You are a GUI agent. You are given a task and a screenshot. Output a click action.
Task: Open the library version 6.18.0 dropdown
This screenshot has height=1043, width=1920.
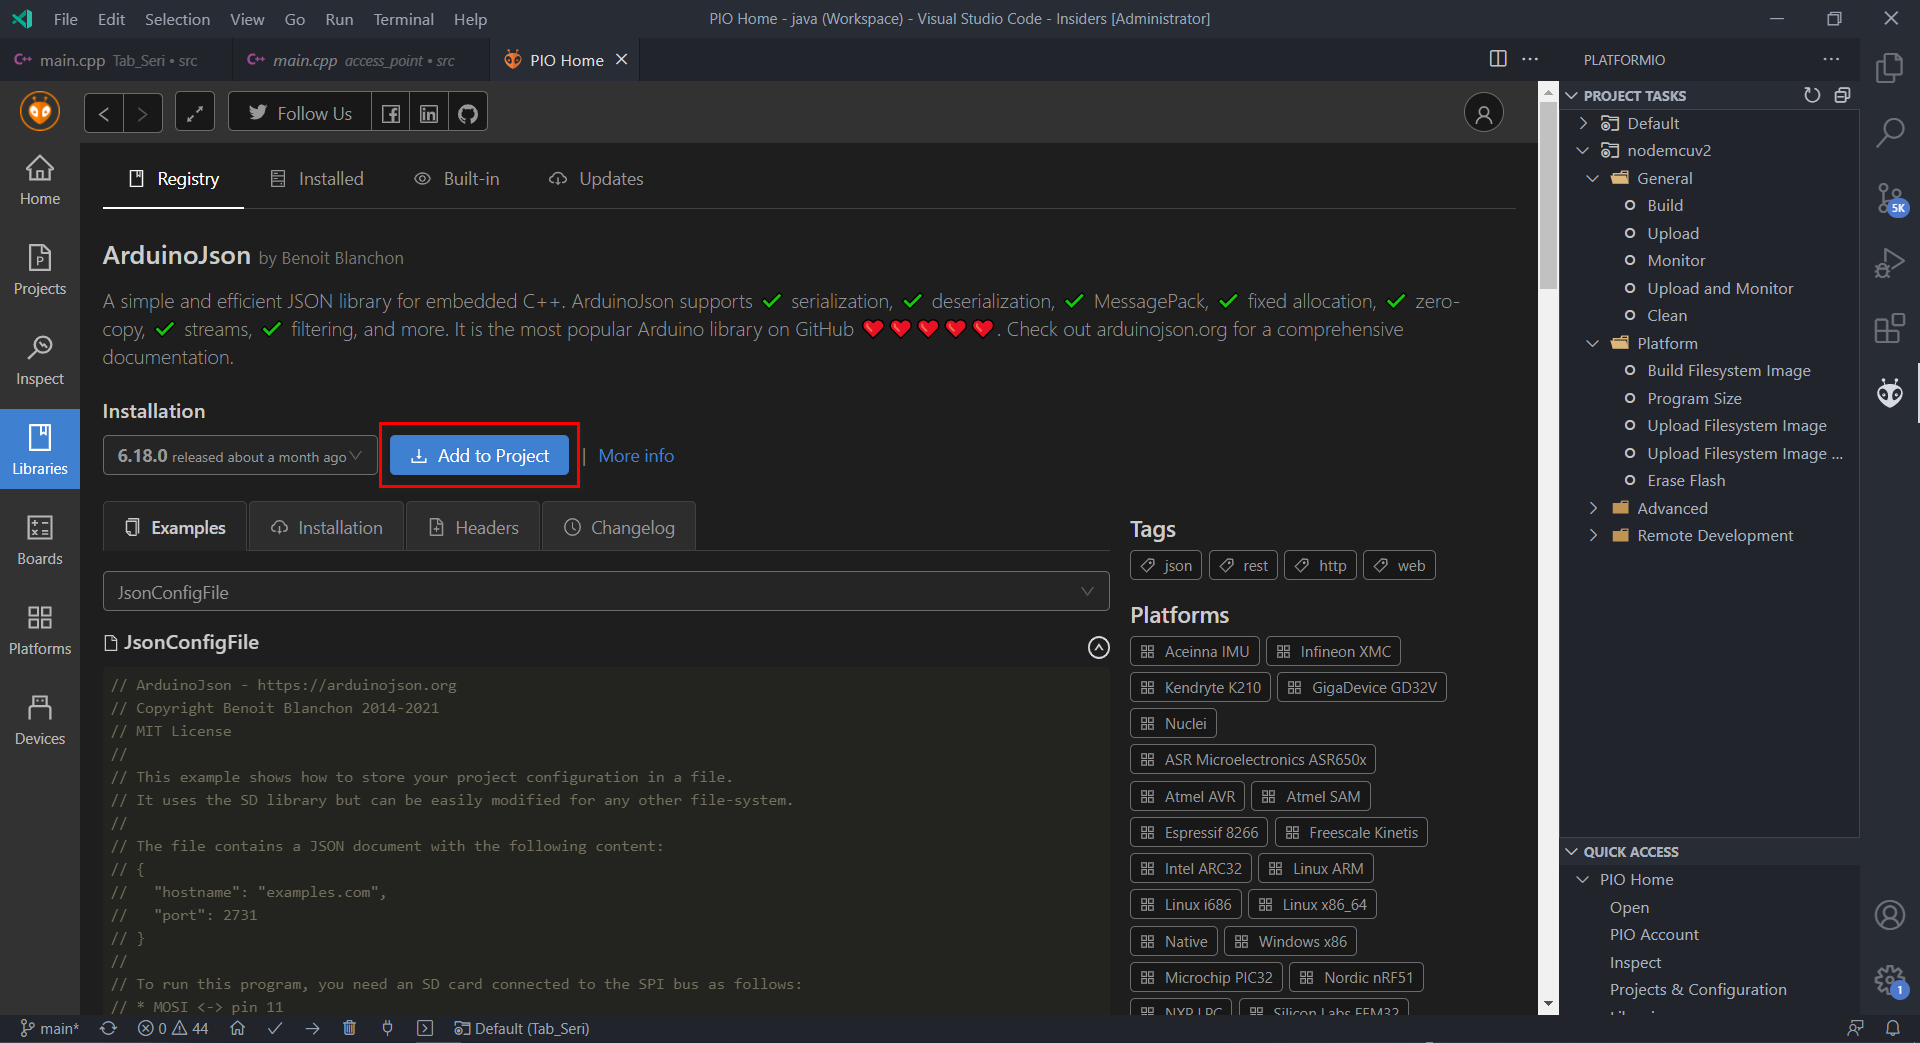click(x=240, y=456)
